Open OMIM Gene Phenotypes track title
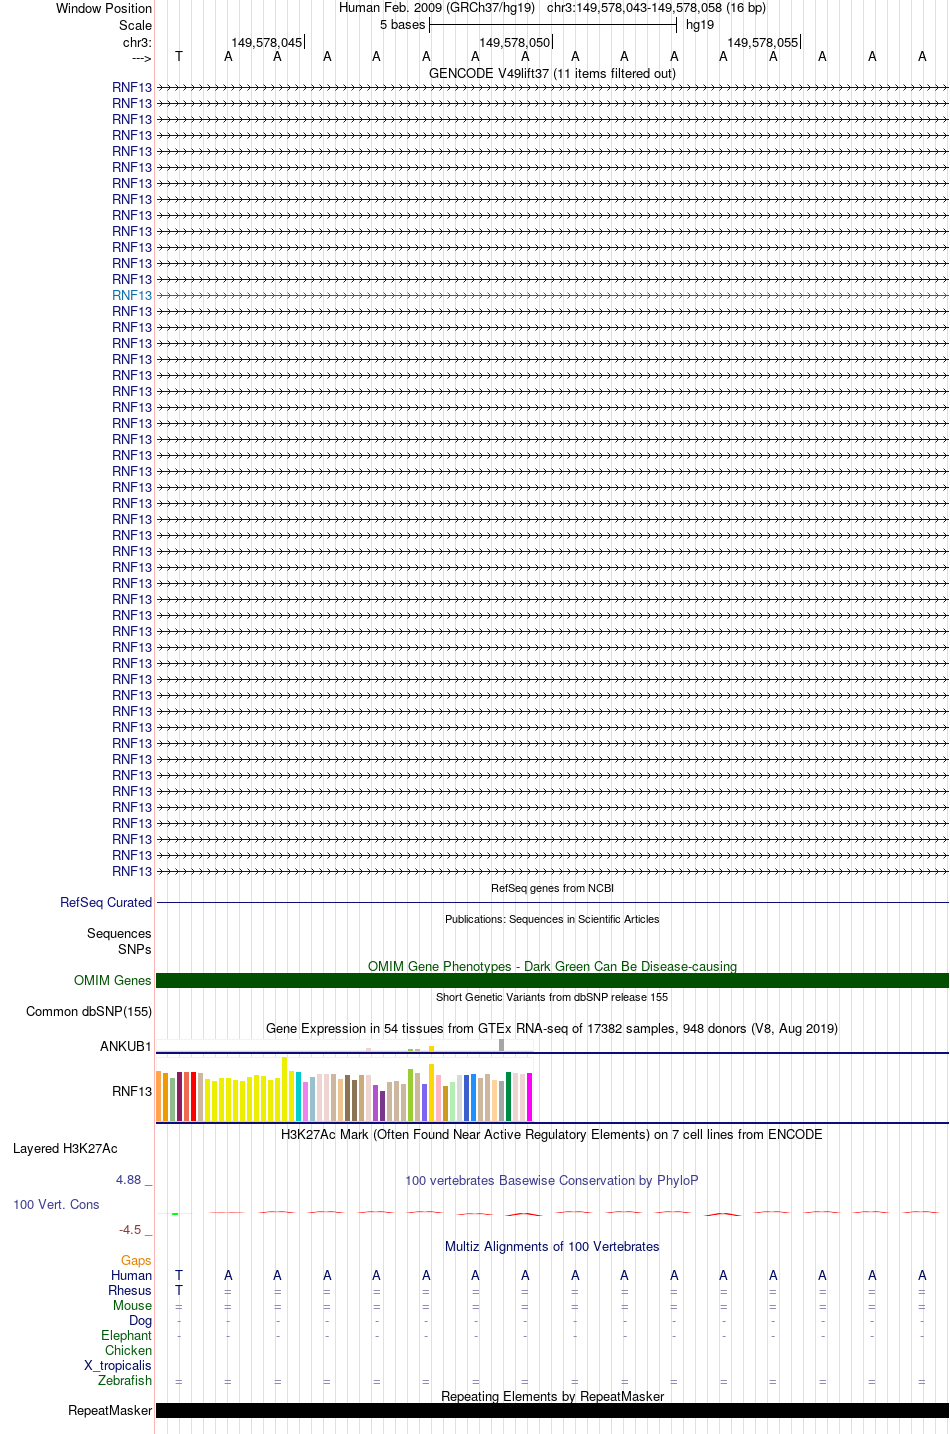Image resolution: width=950 pixels, height=1434 pixels. coord(552,966)
